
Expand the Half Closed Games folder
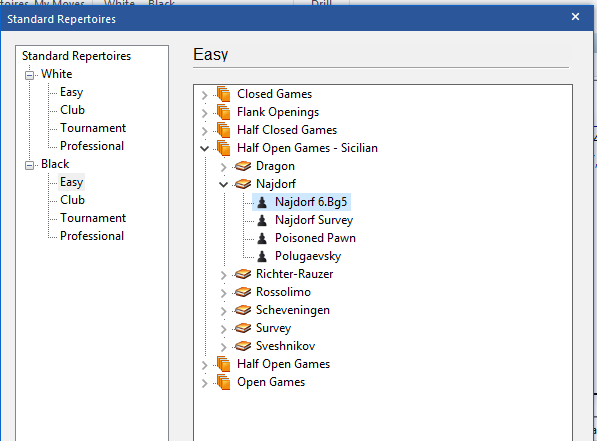point(204,131)
